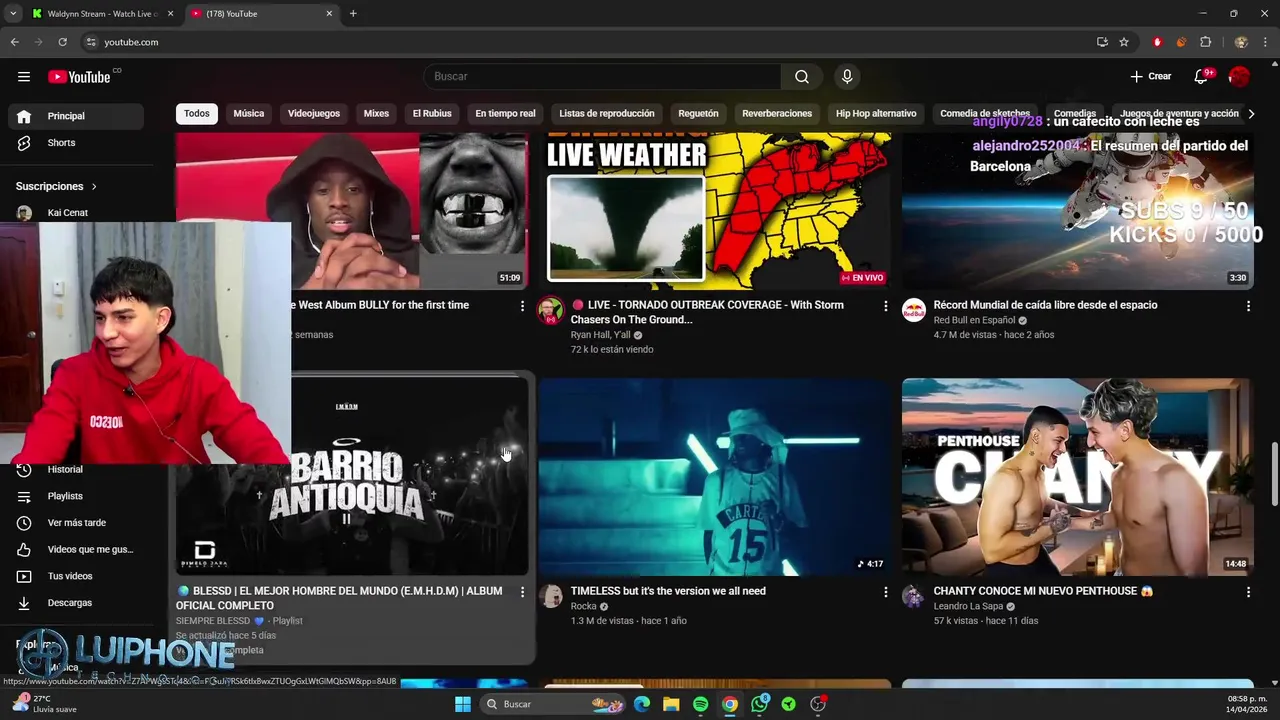Screen dimensions: 1280x720
Task: Reload the page
Action: click(62, 42)
